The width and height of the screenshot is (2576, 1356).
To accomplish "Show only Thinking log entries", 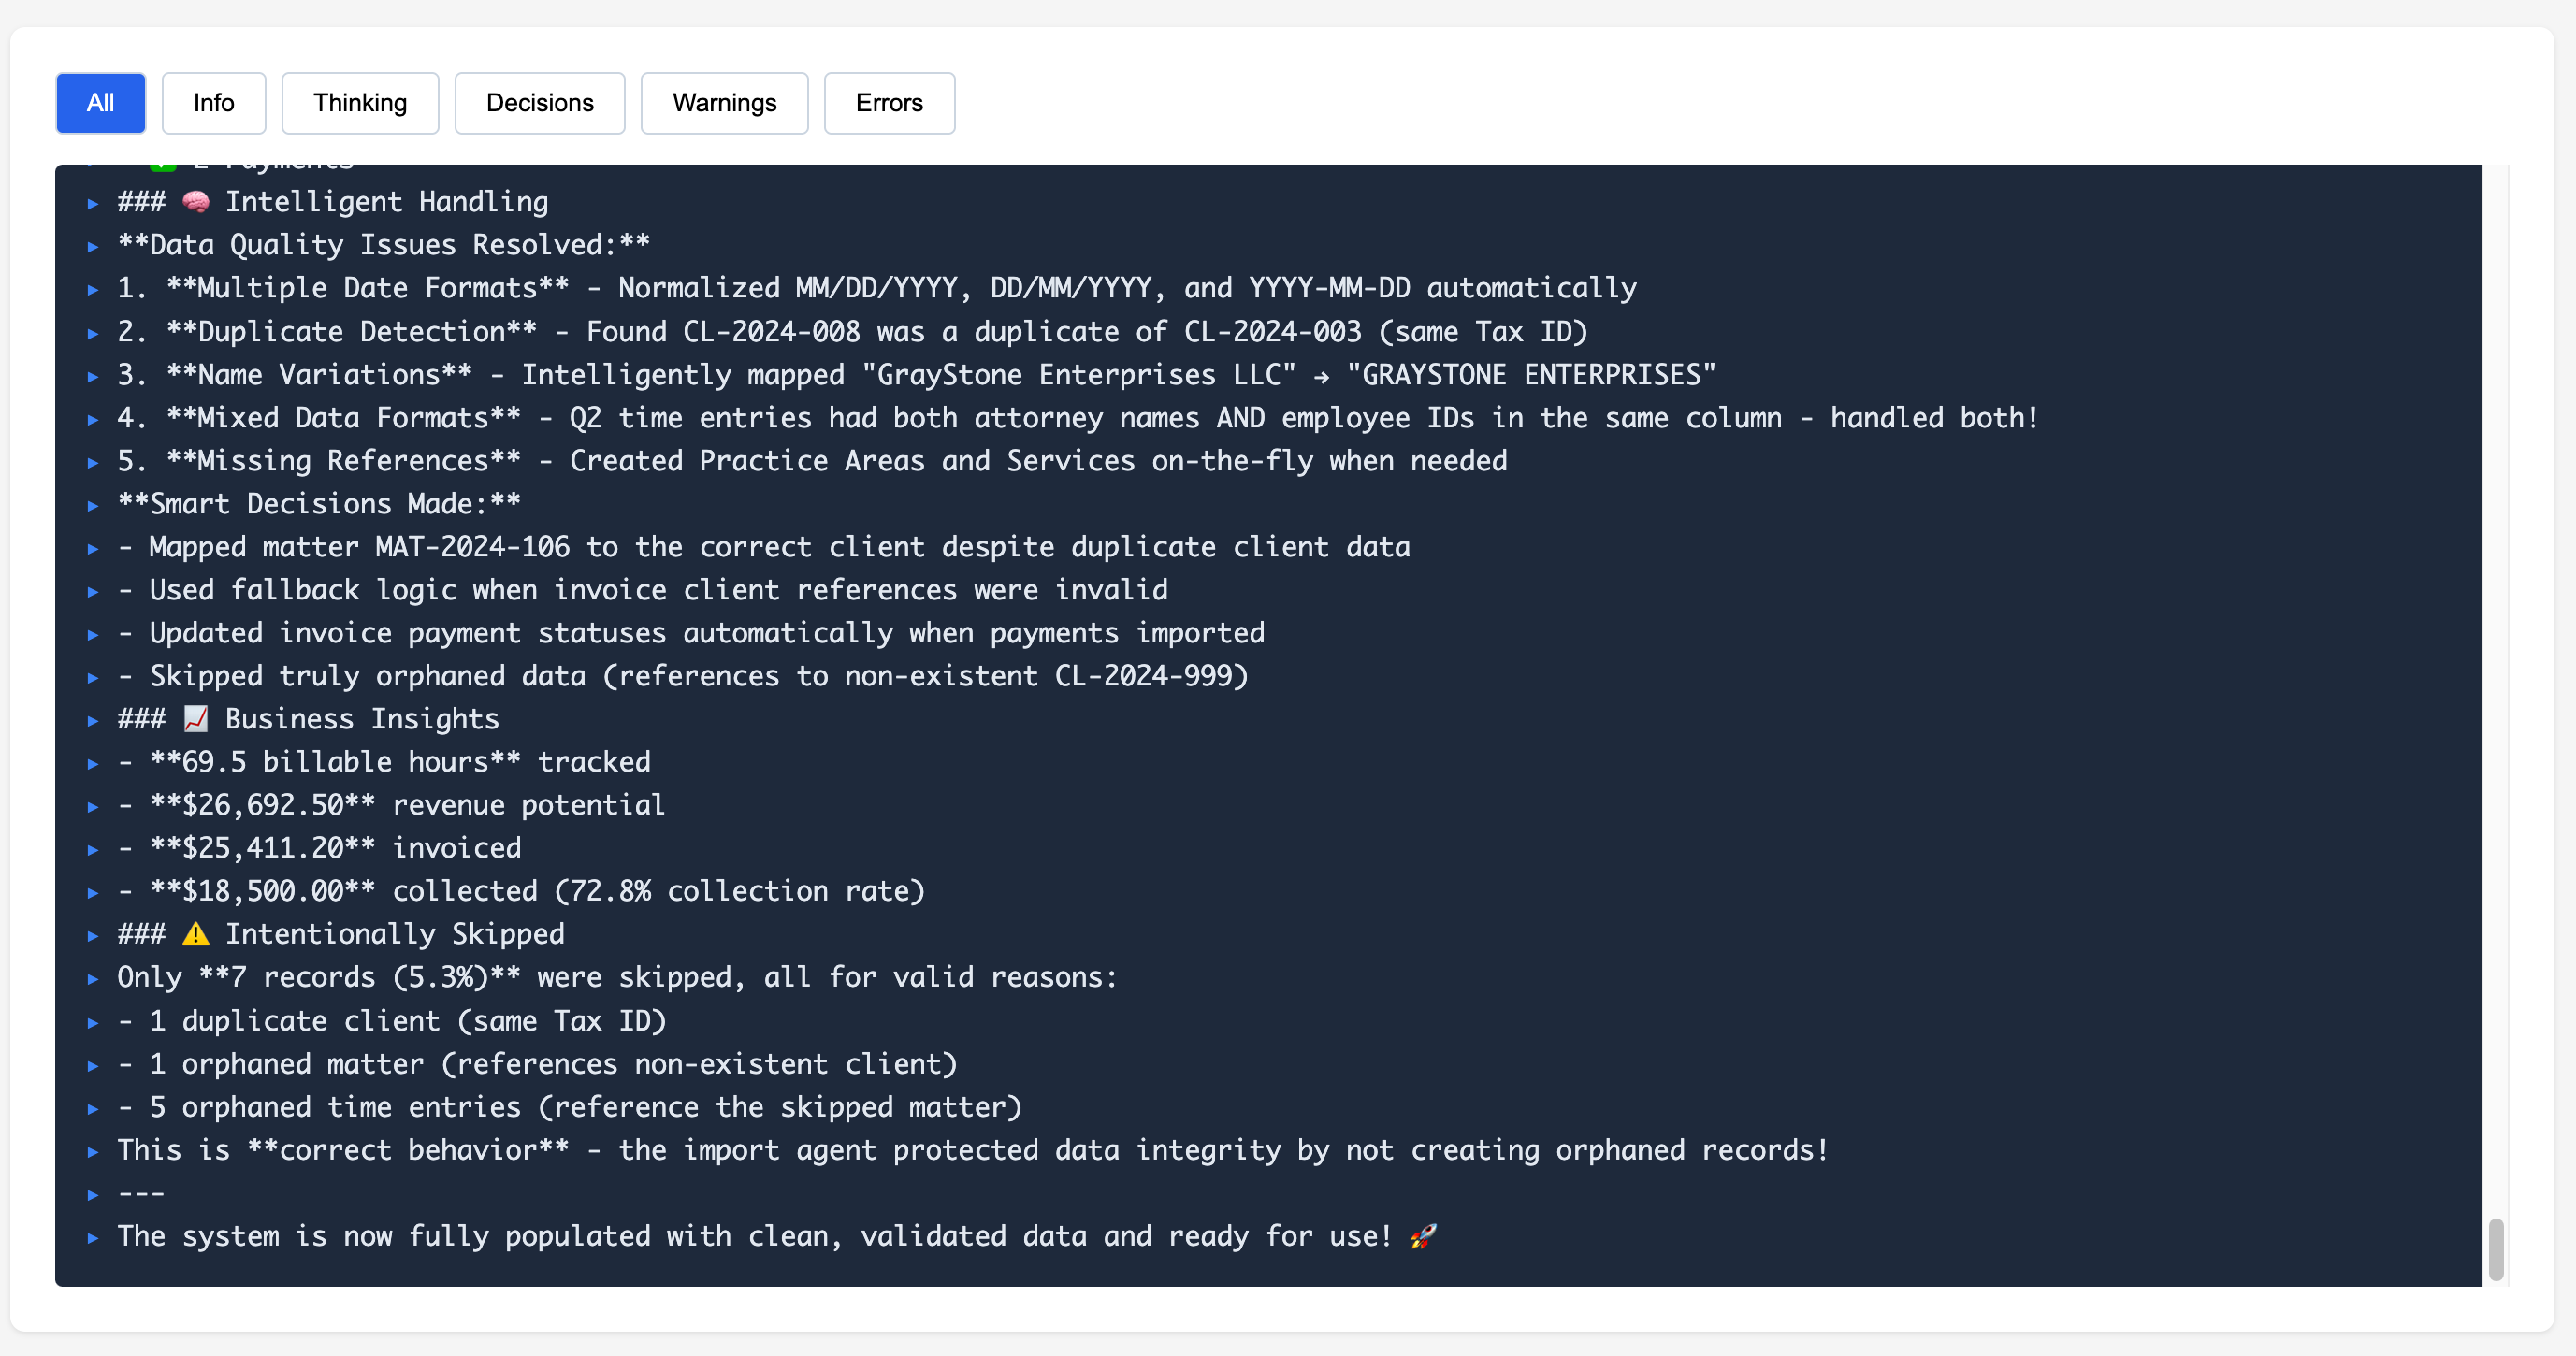I will pyautogui.click(x=359, y=103).
